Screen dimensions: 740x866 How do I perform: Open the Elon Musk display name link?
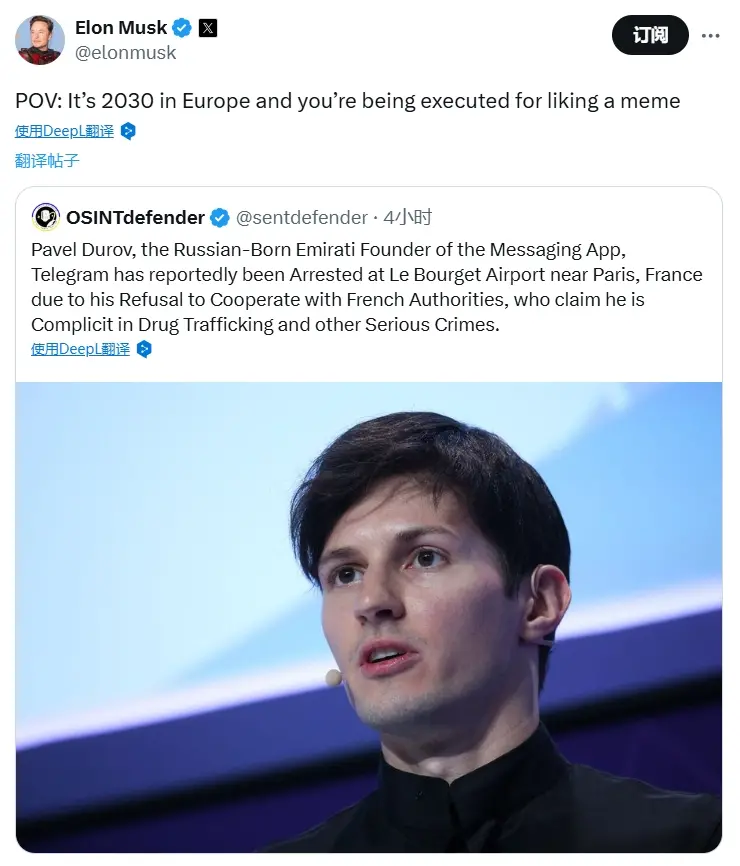click(120, 27)
